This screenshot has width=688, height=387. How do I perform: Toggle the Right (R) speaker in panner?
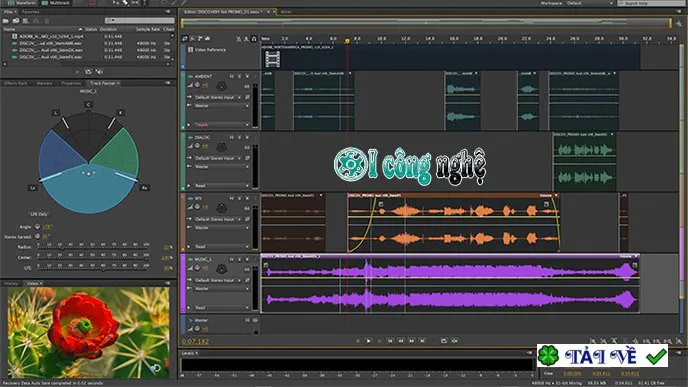point(120,113)
